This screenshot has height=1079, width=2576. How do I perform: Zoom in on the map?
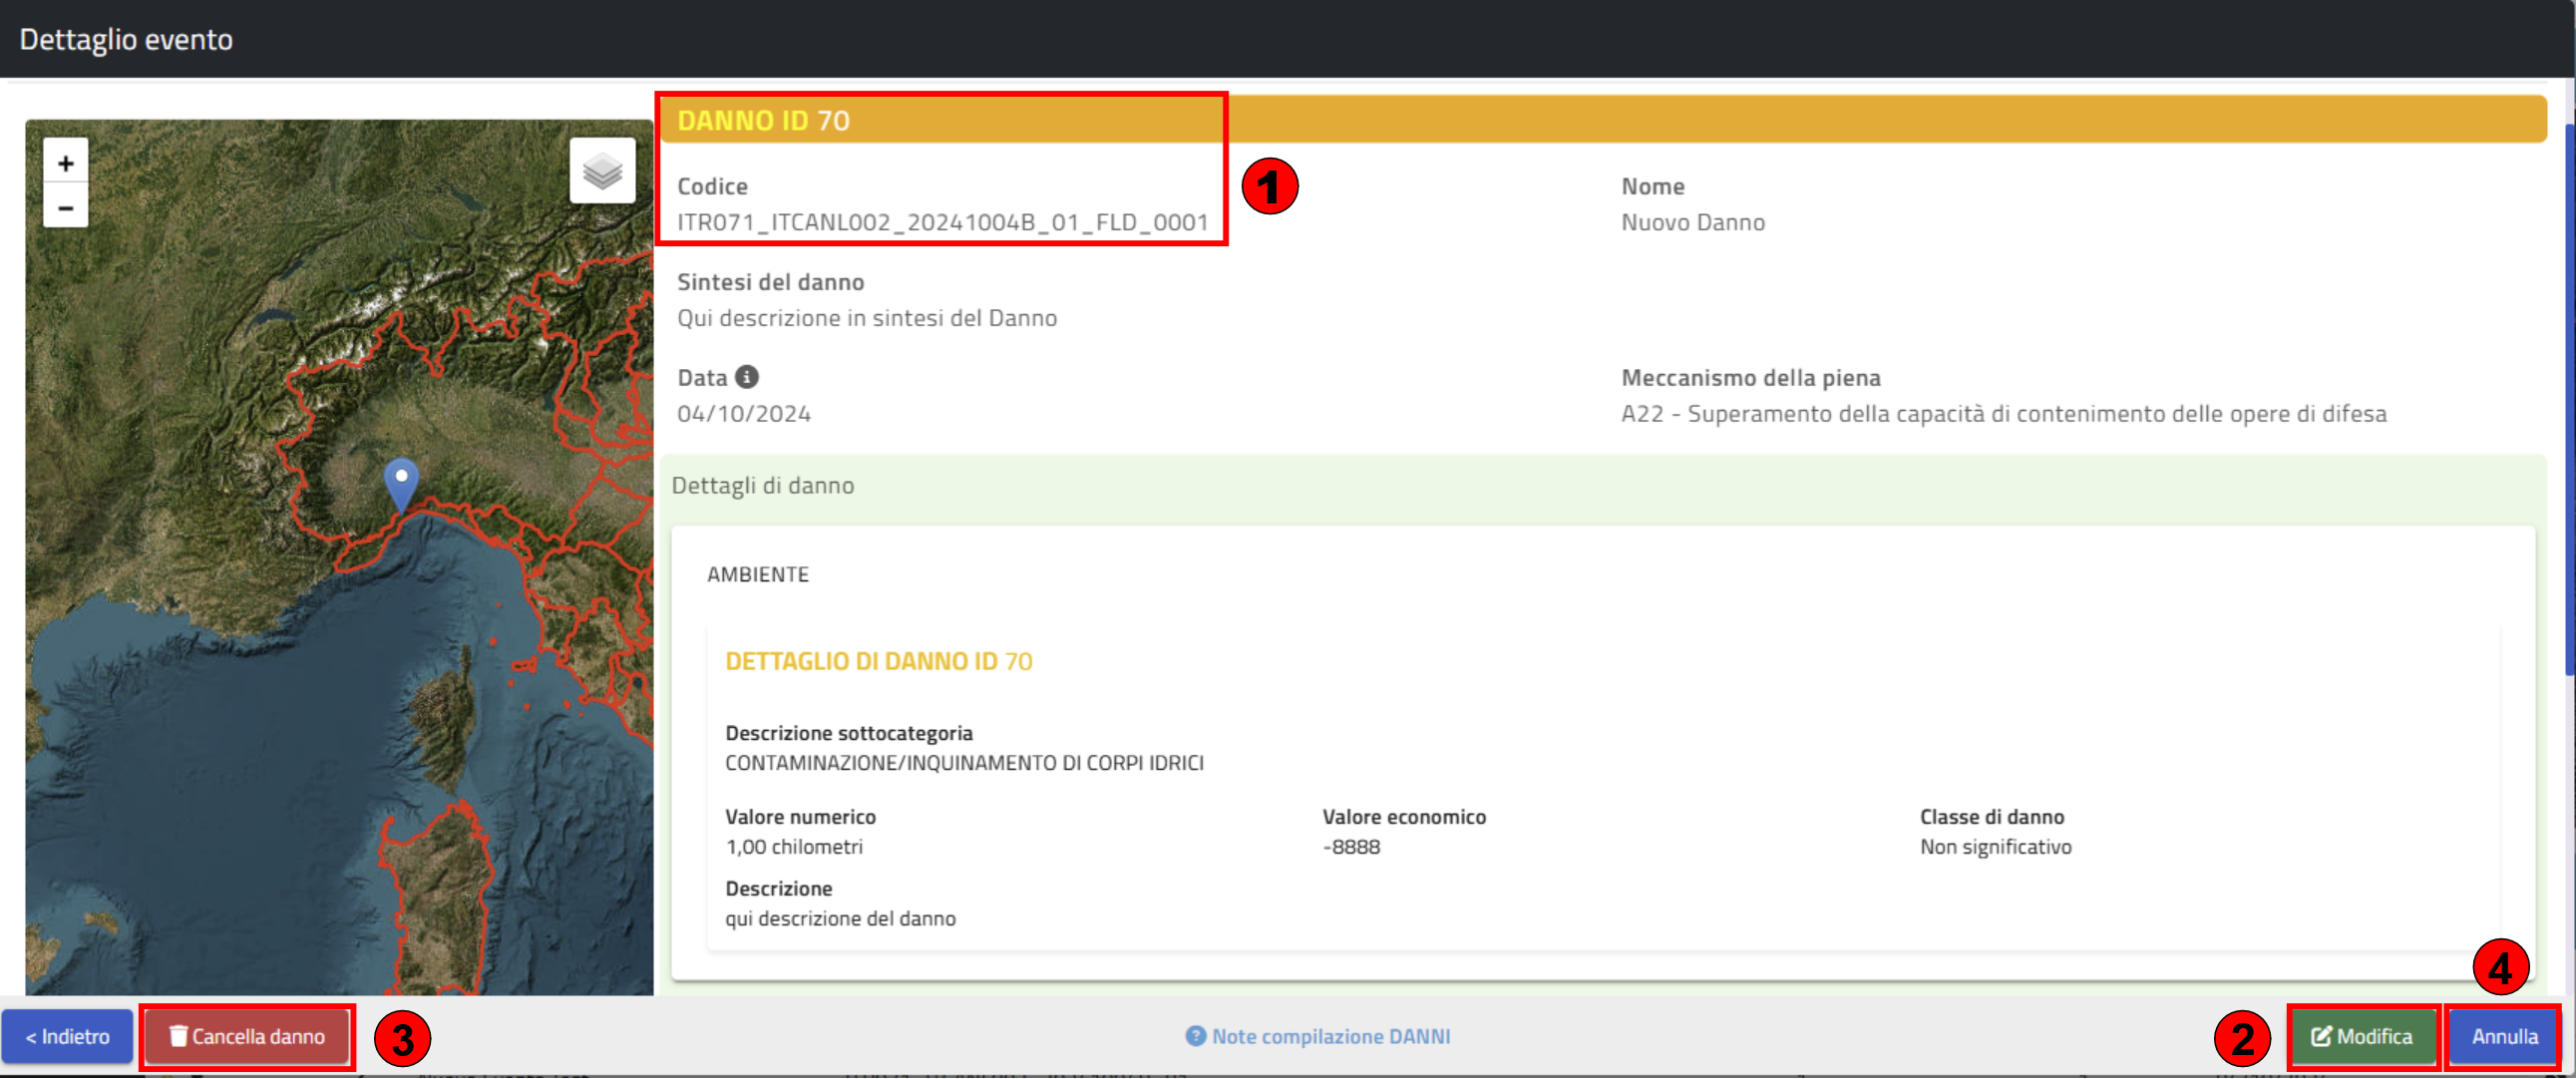pyautogui.click(x=65, y=163)
